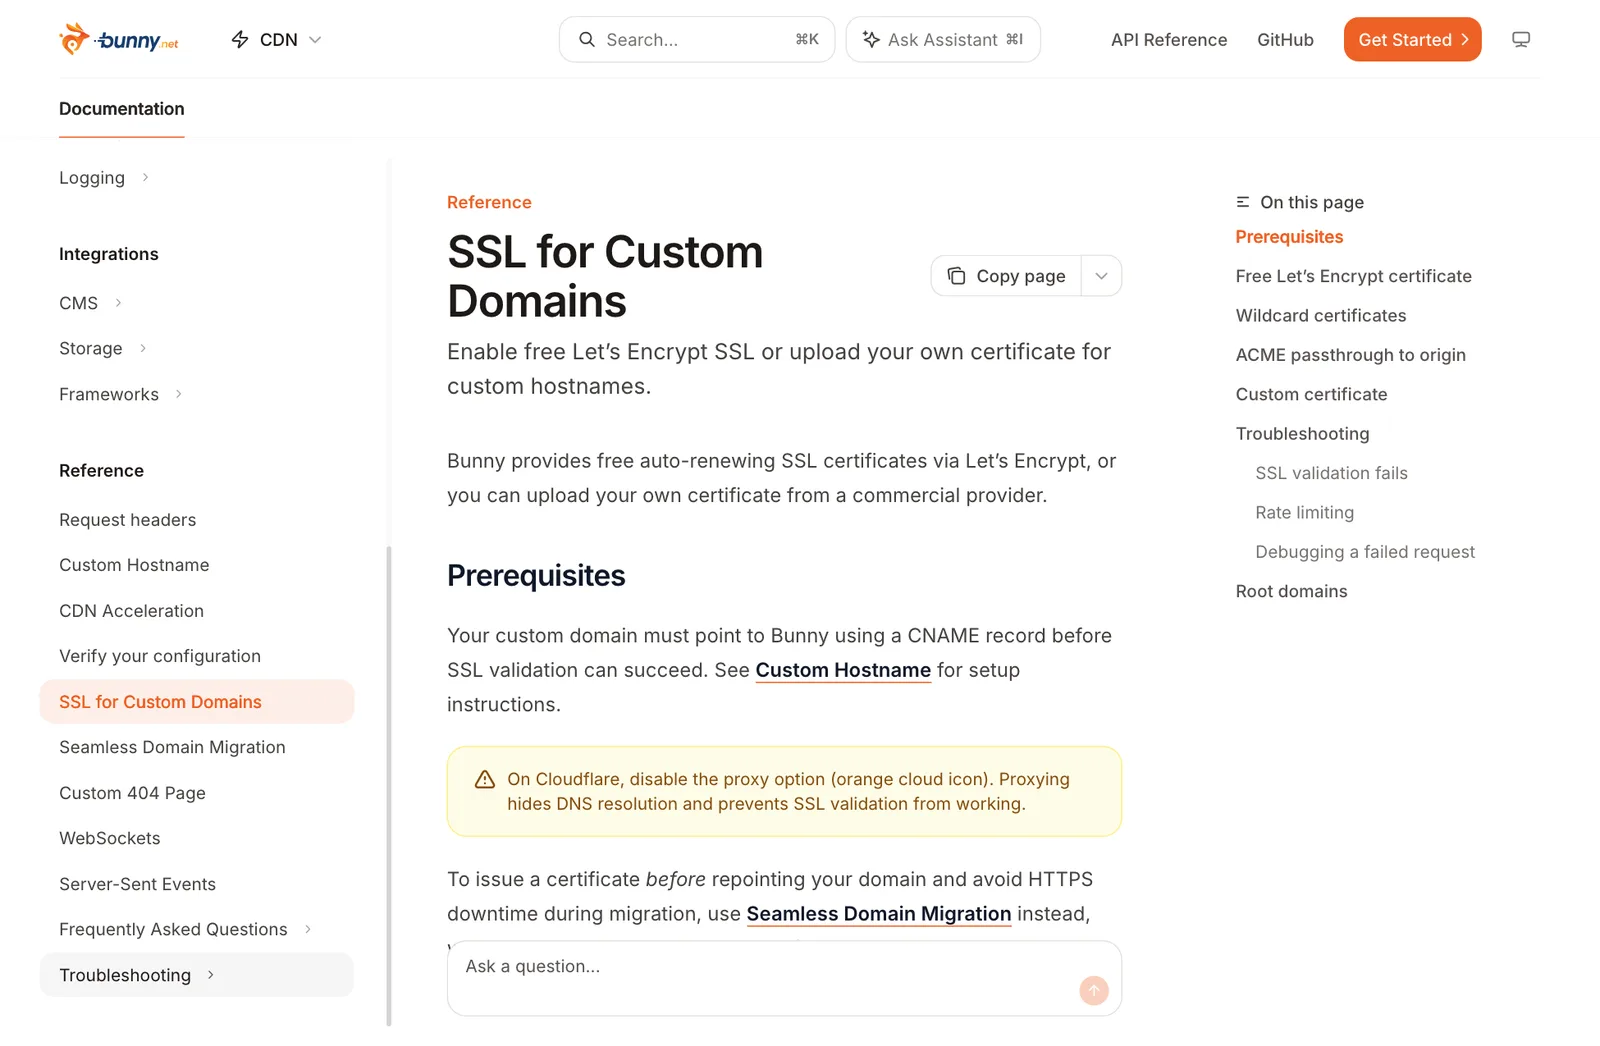Open Verify your configuration page
The width and height of the screenshot is (1600, 1046).
[160, 656]
